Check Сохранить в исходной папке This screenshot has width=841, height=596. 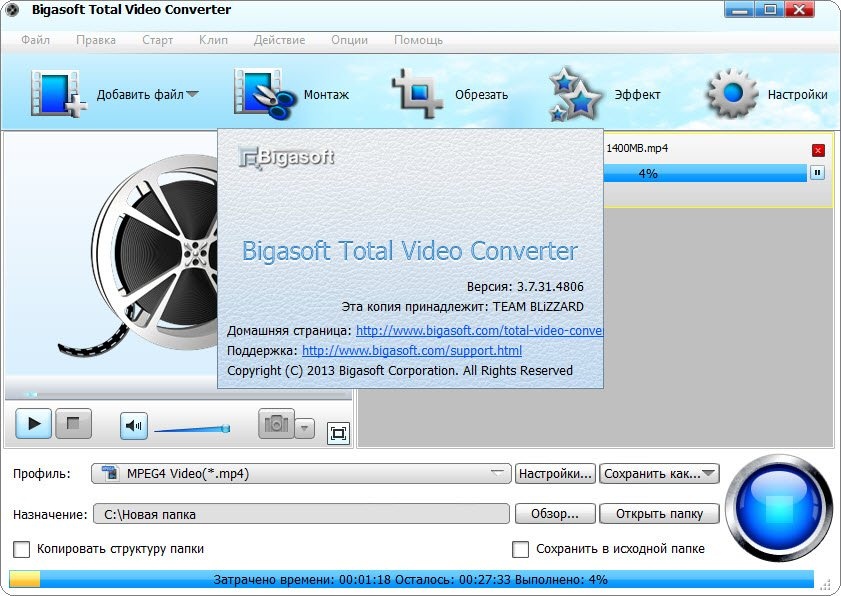click(520, 549)
